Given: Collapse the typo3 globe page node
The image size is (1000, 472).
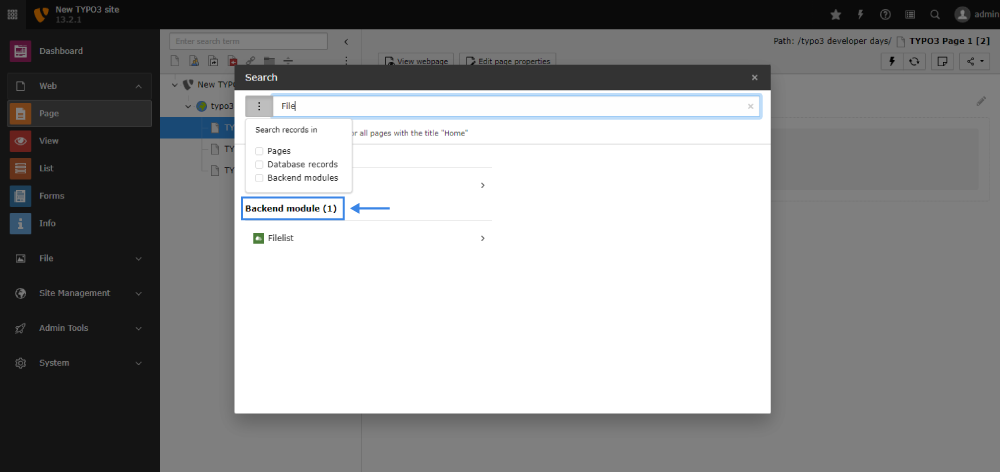Looking at the screenshot, I should click(188, 107).
